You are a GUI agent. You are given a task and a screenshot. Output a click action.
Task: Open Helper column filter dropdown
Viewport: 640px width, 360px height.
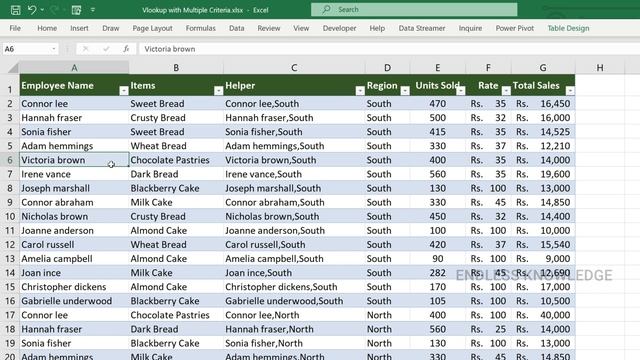click(360, 91)
